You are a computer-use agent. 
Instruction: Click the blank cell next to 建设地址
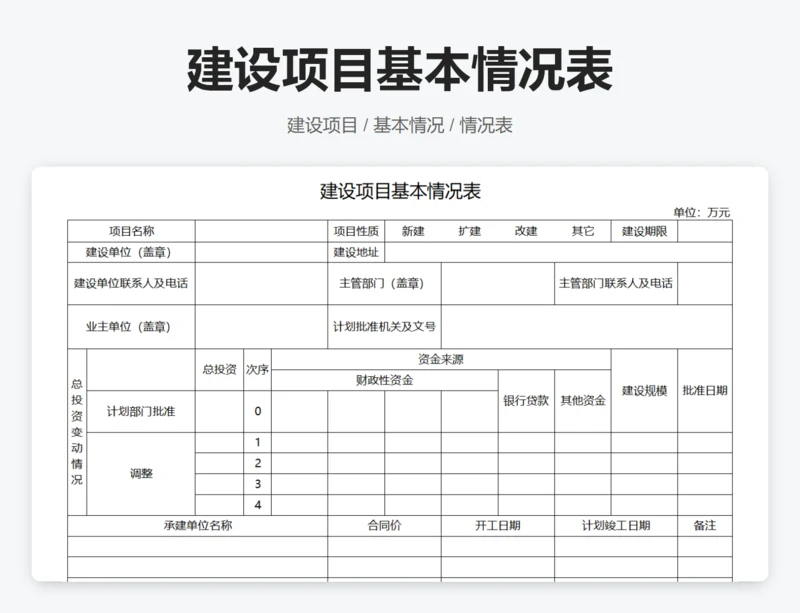coord(558,252)
